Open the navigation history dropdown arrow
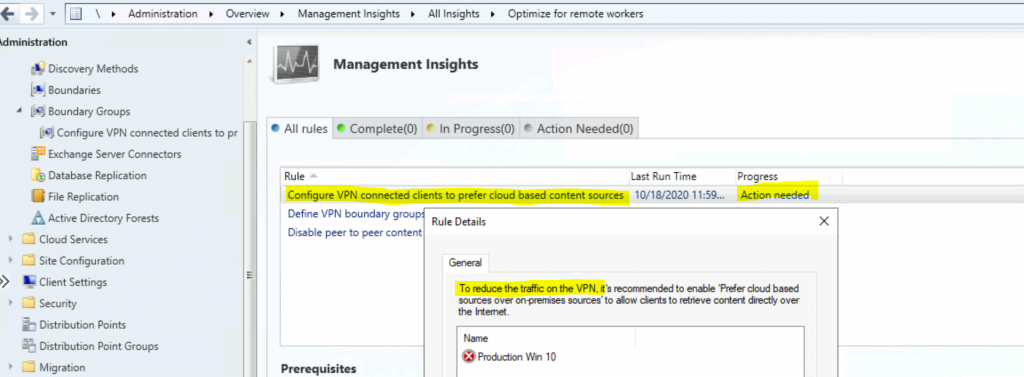This screenshot has height=377, width=1024. (52, 14)
